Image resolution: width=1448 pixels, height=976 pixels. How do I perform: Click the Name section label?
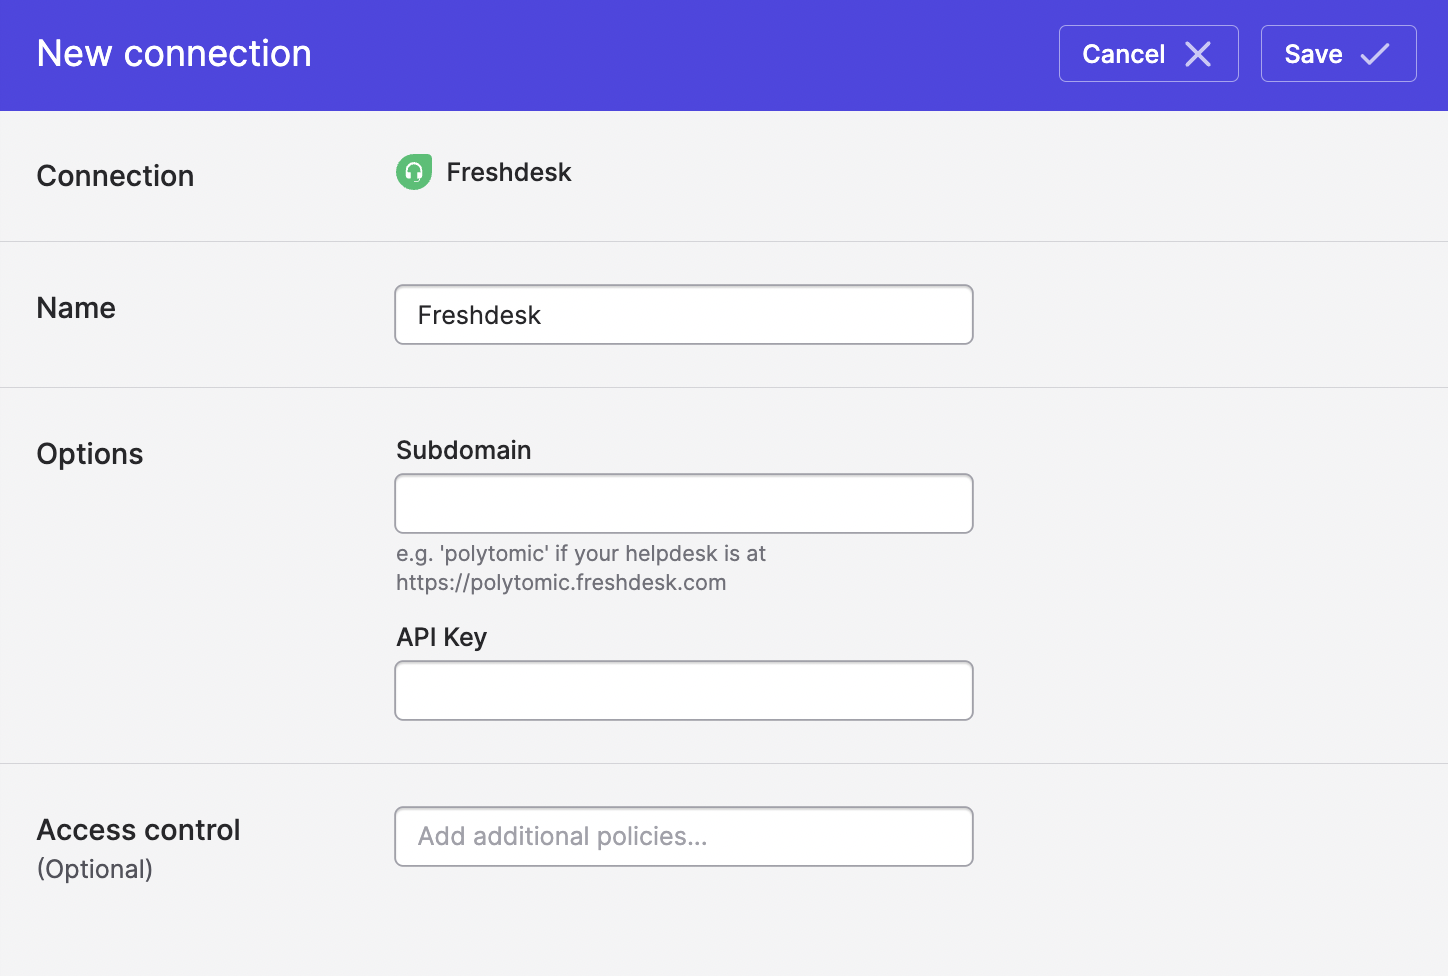[x=76, y=308]
